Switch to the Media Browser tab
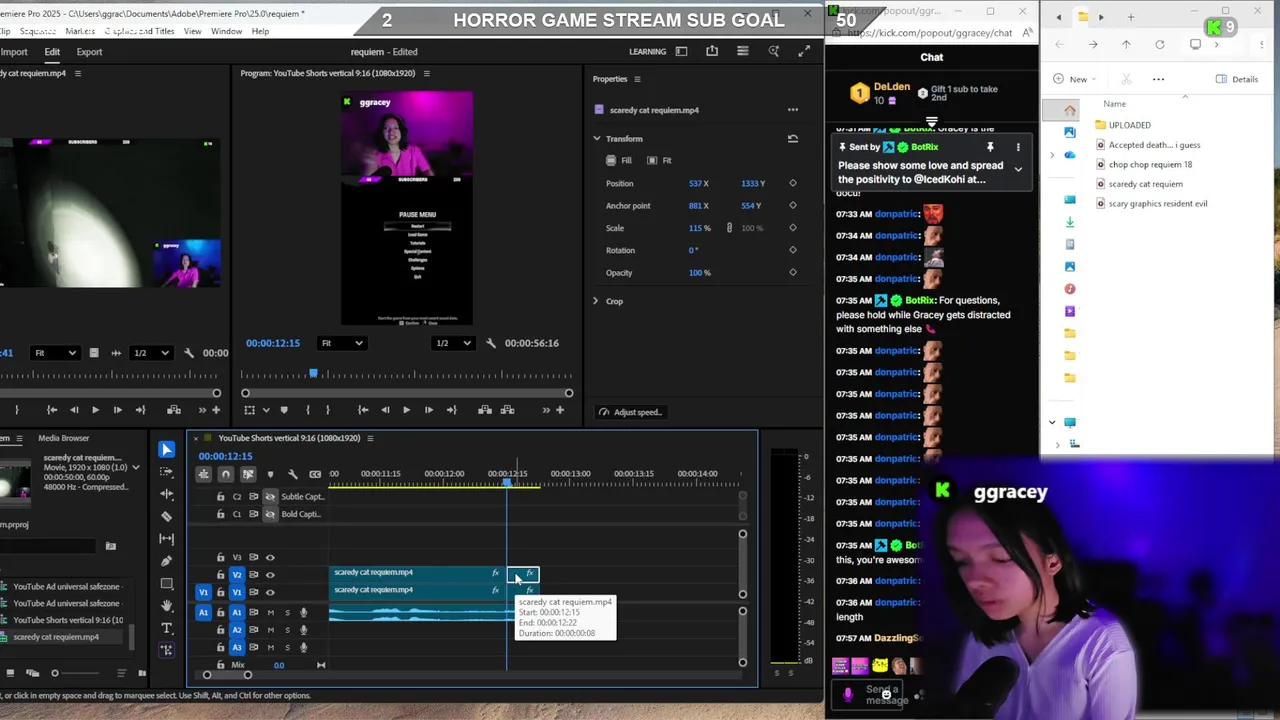Viewport: 1280px width, 720px height. coord(63,438)
